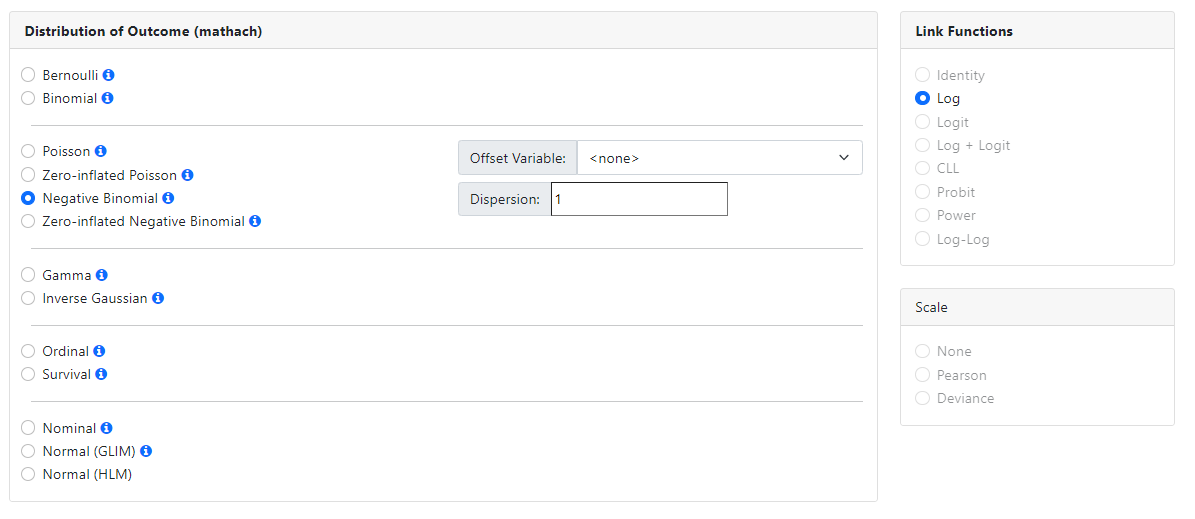This screenshot has height=519, width=1195.
Task: Select the Log link function
Action: pyautogui.click(x=922, y=98)
